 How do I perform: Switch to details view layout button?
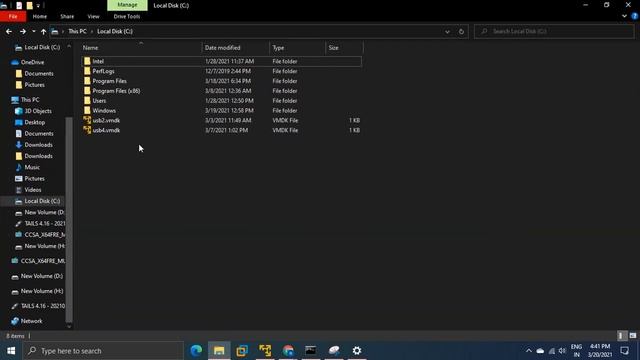(621, 336)
